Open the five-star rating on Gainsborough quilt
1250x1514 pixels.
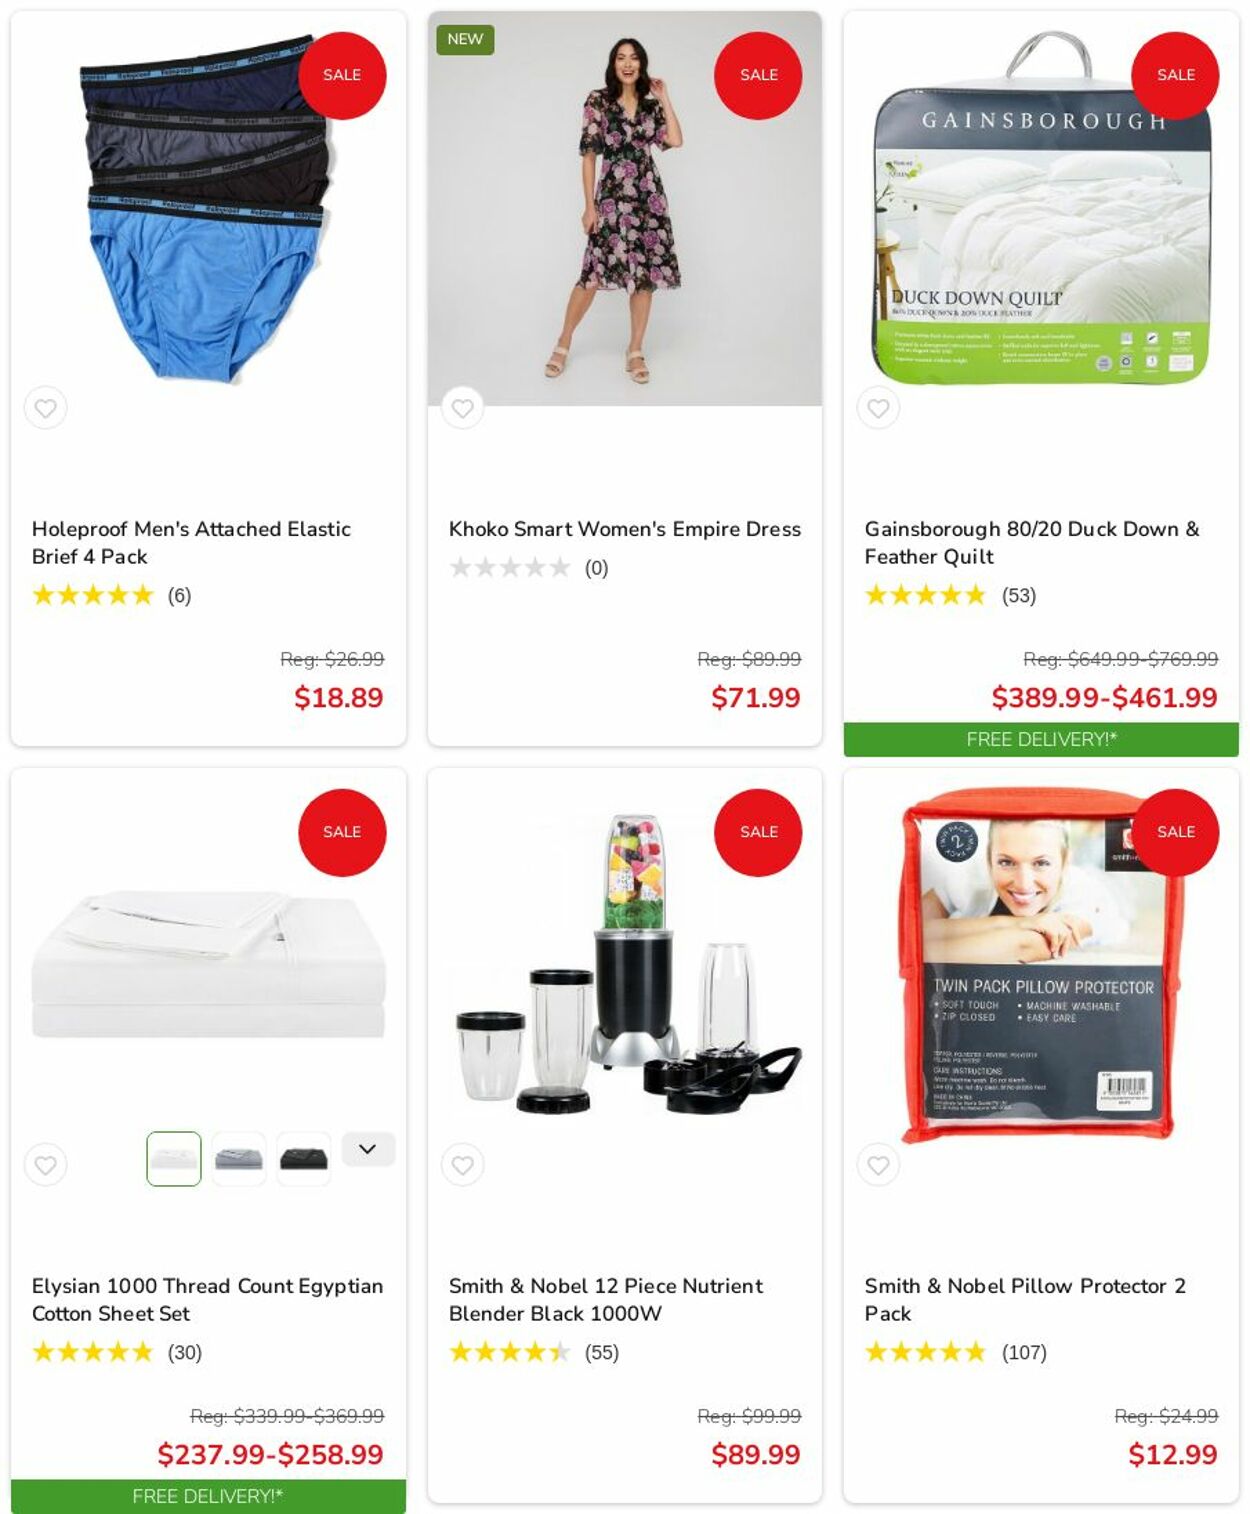pyautogui.click(x=925, y=595)
